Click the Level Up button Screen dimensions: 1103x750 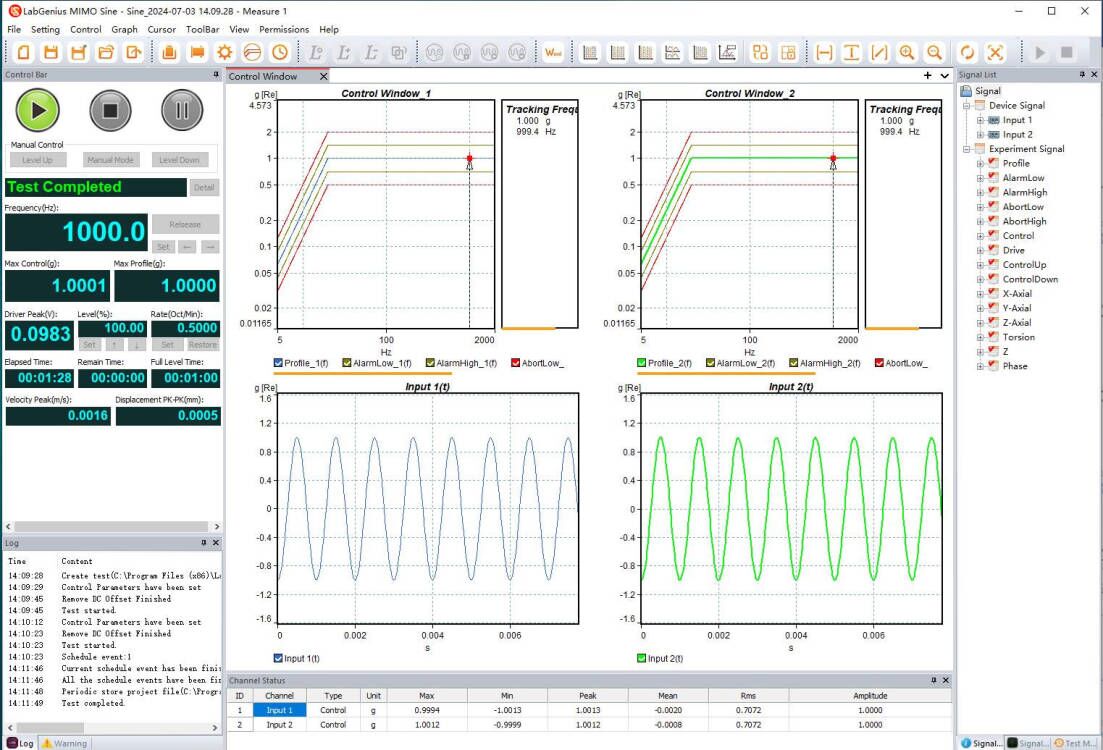click(x=38, y=160)
